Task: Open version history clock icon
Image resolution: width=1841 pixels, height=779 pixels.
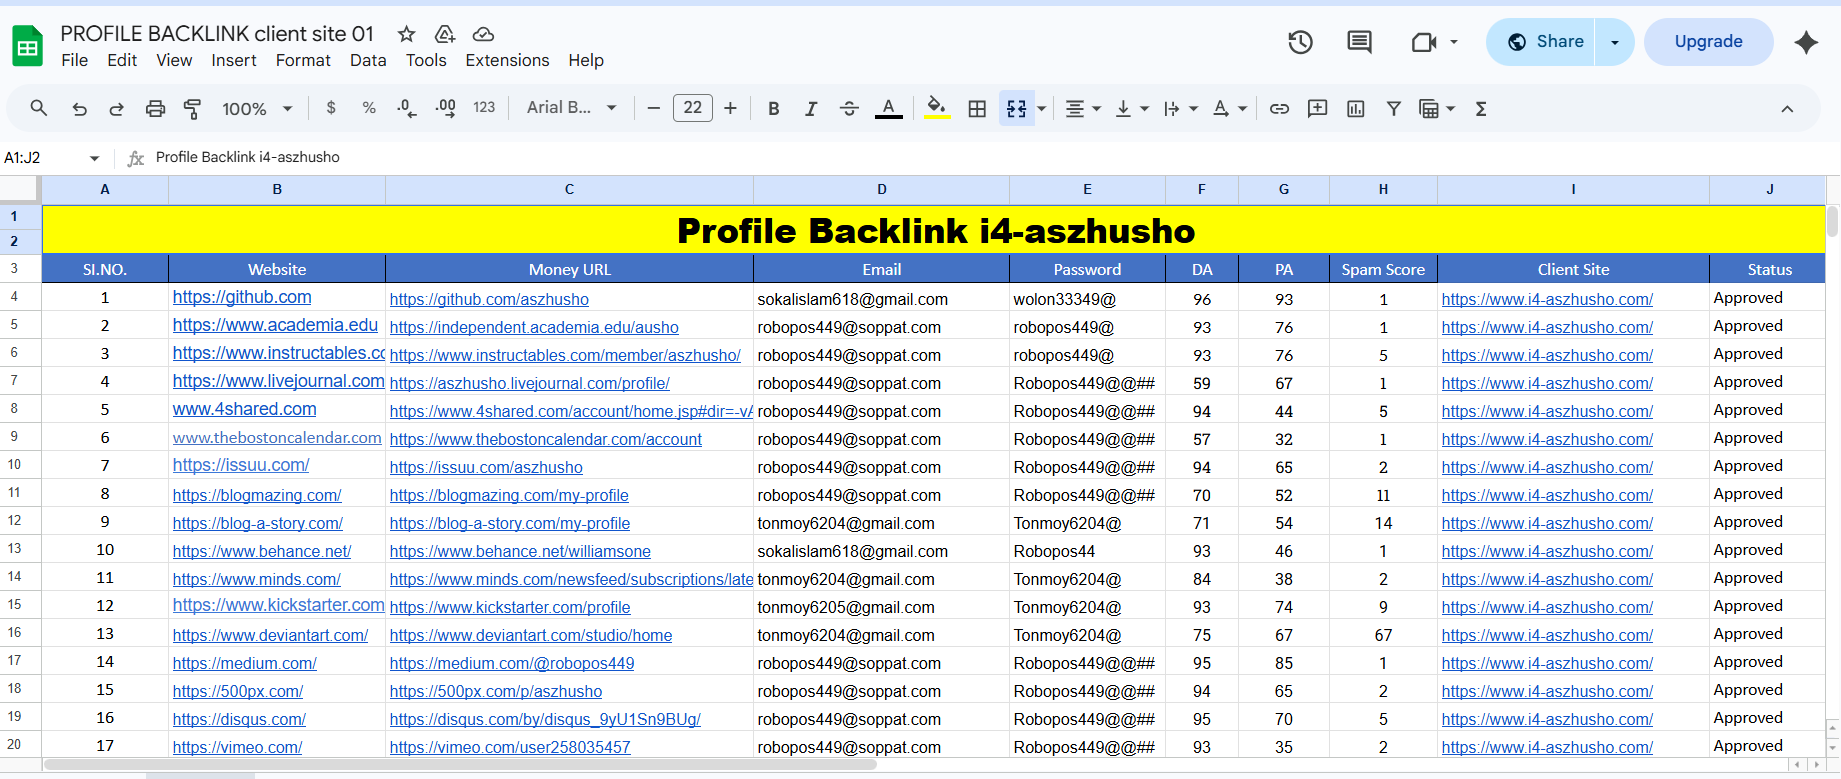Action: pyautogui.click(x=1300, y=42)
